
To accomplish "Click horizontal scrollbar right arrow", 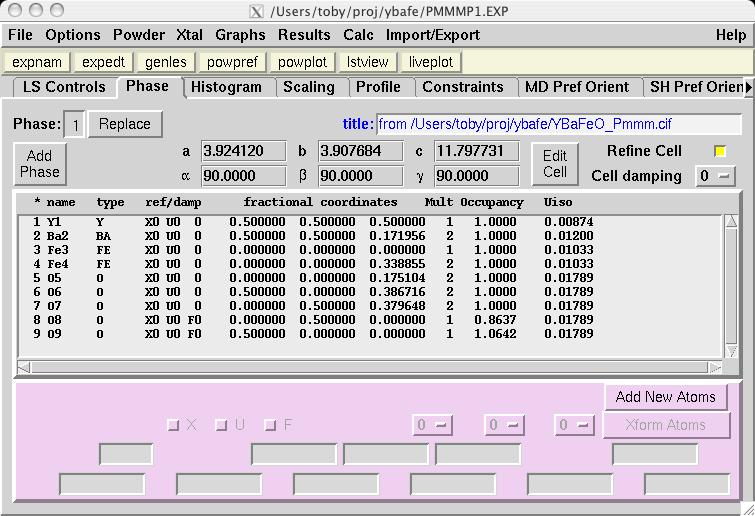I will (x=716, y=368).
